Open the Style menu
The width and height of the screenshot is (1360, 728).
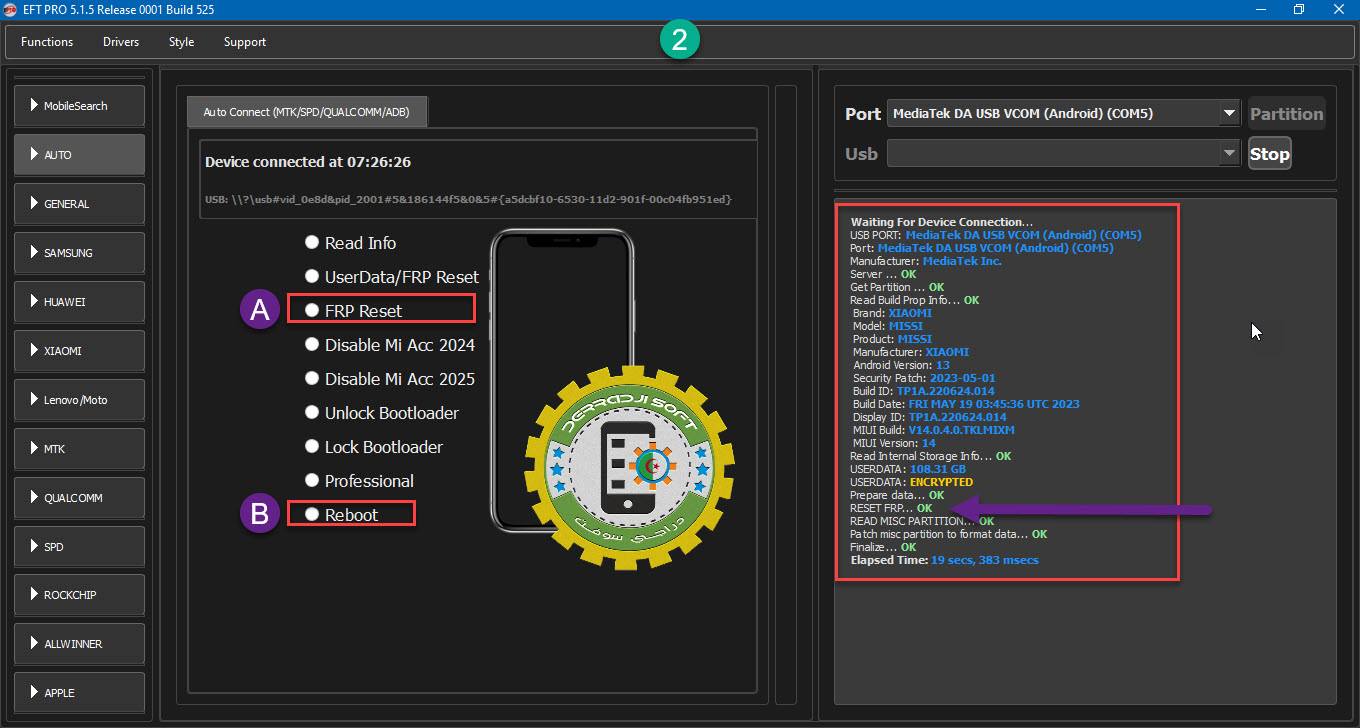pyautogui.click(x=181, y=42)
